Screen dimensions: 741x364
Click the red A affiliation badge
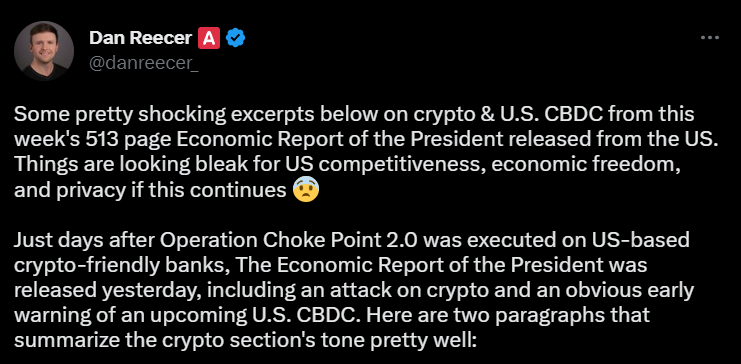209,38
